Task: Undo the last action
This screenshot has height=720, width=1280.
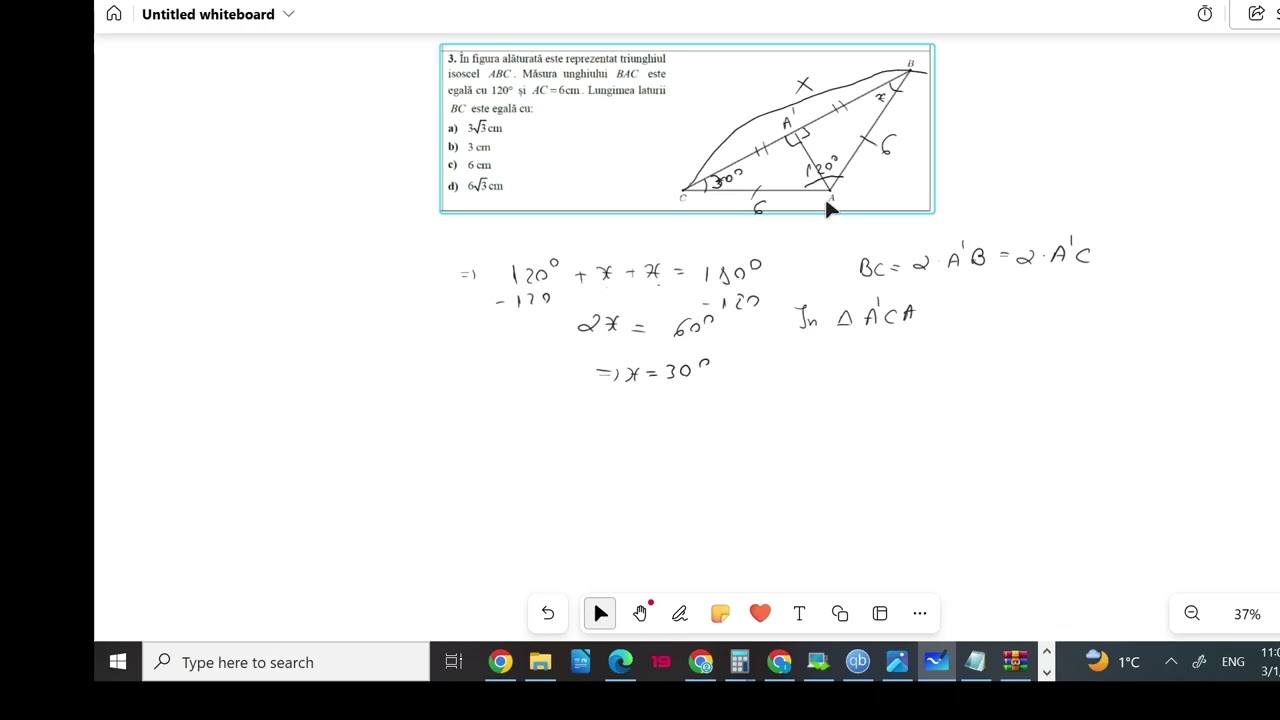Action: [x=548, y=614]
